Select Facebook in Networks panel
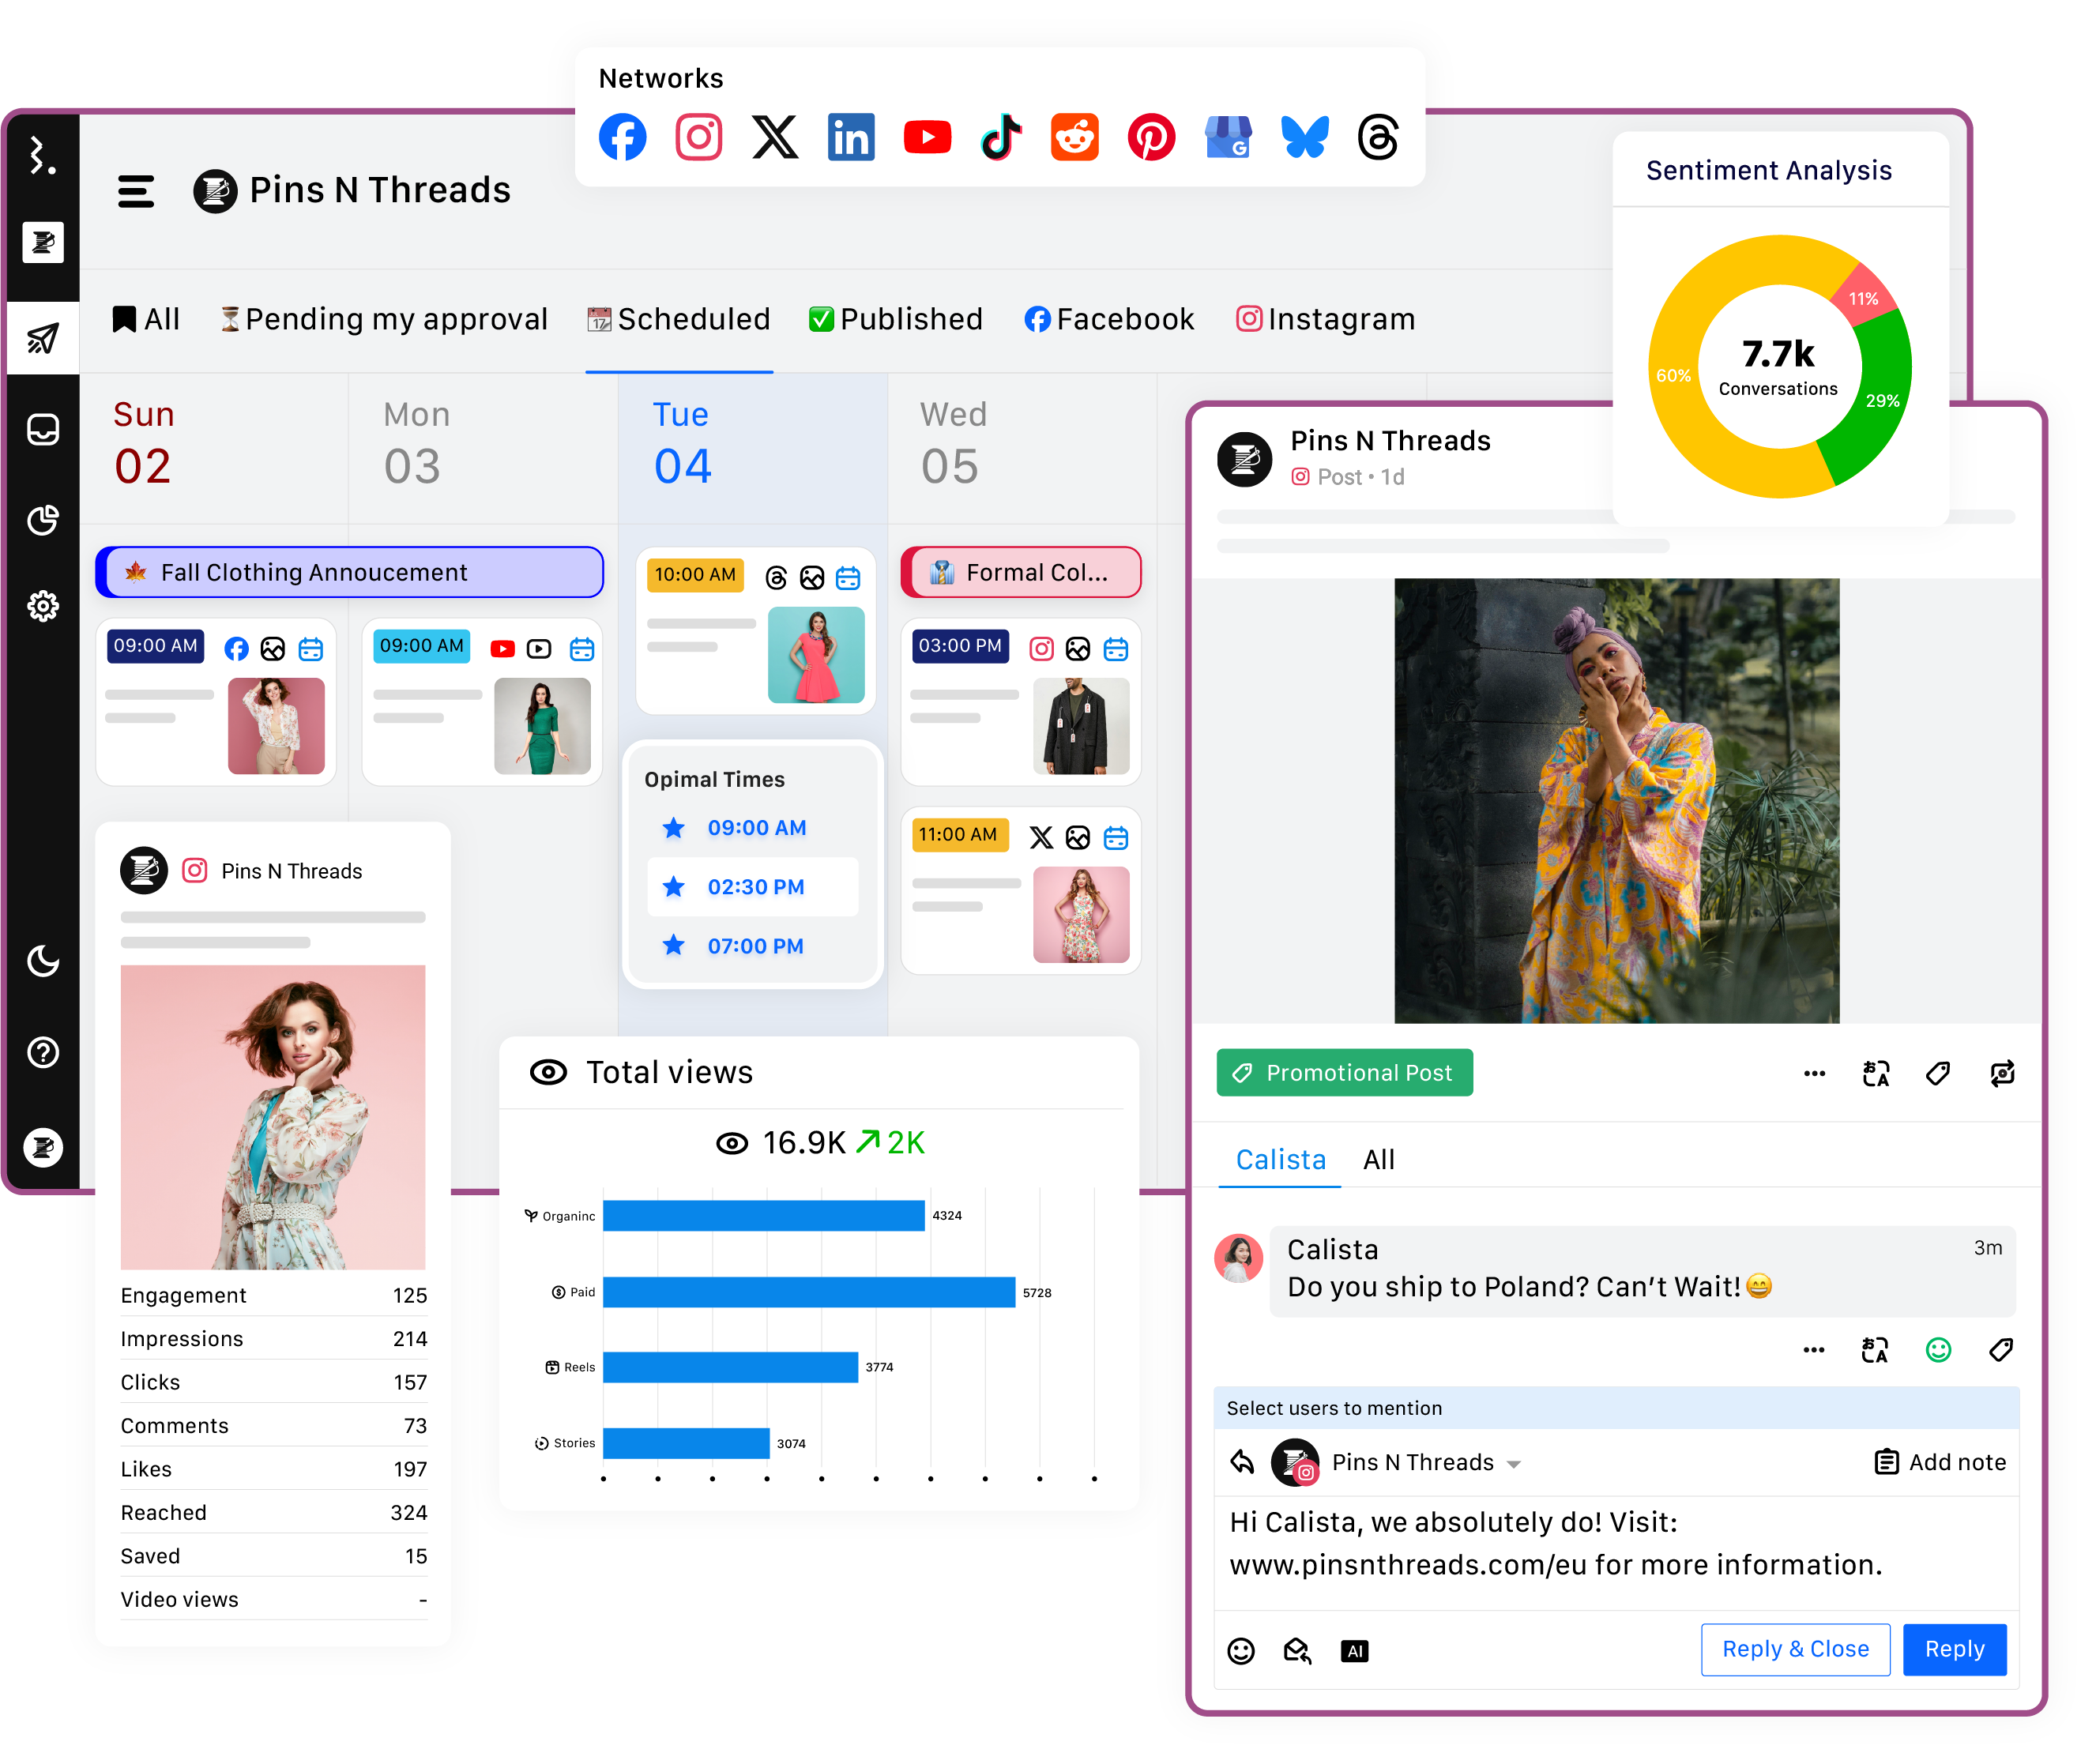Image resolution: width=2096 pixels, height=1764 pixels. click(622, 137)
